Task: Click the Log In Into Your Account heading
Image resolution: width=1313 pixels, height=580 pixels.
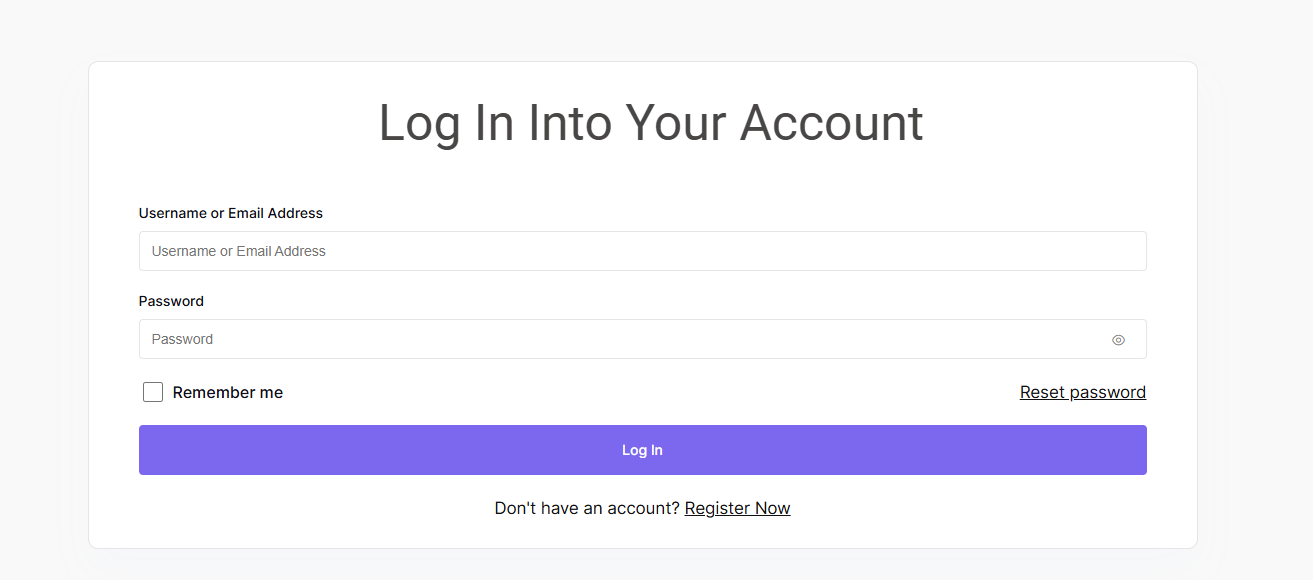Action: coord(650,122)
